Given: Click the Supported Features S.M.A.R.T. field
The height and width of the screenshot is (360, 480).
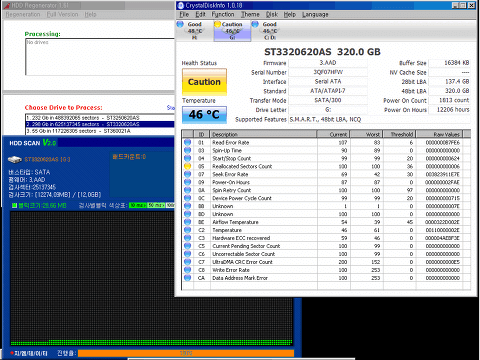Looking at the screenshot, I should pyautogui.click(x=379, y=119).
